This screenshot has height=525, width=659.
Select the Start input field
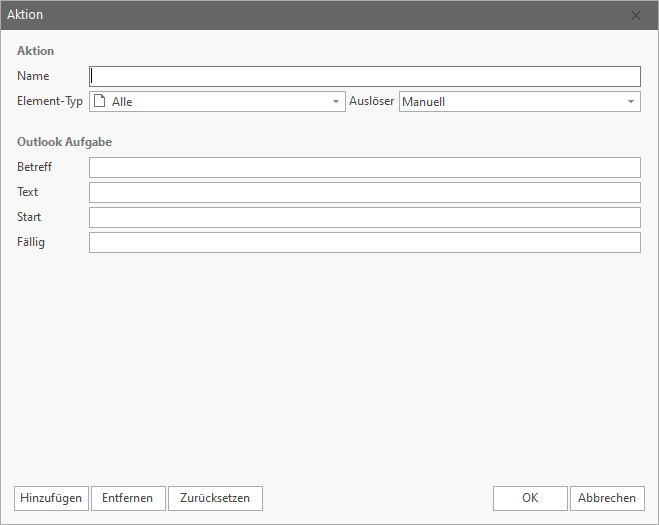click(365, 217)
